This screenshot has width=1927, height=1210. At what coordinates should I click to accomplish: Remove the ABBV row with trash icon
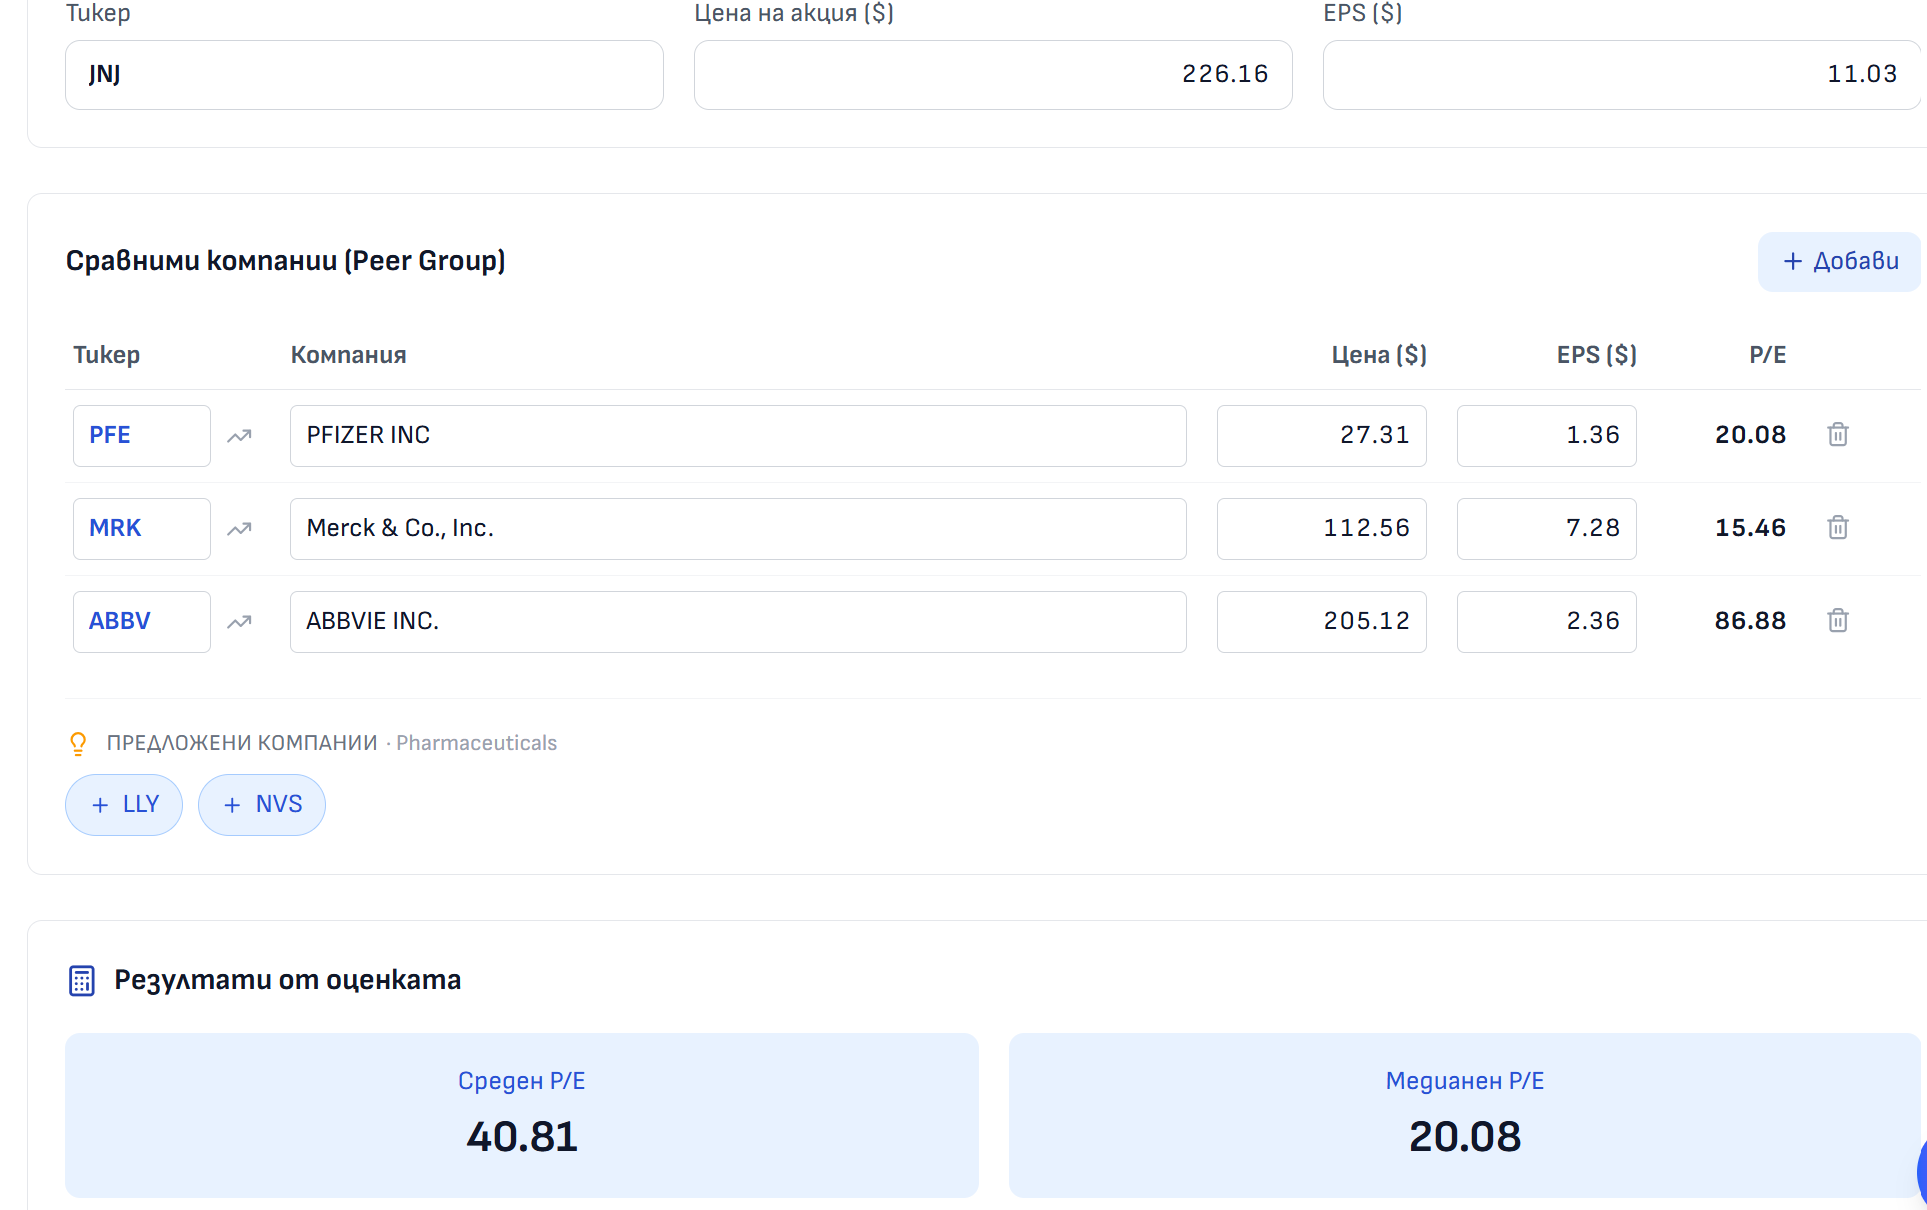coord(1837,621)
